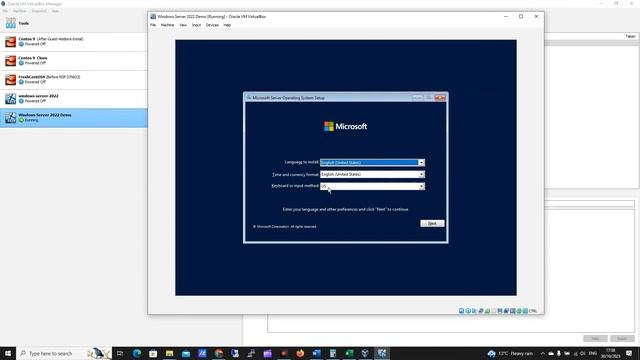640x360 pixels.
Task: Open the Help menu of the VM window
Action: click(x=227, y=25)
